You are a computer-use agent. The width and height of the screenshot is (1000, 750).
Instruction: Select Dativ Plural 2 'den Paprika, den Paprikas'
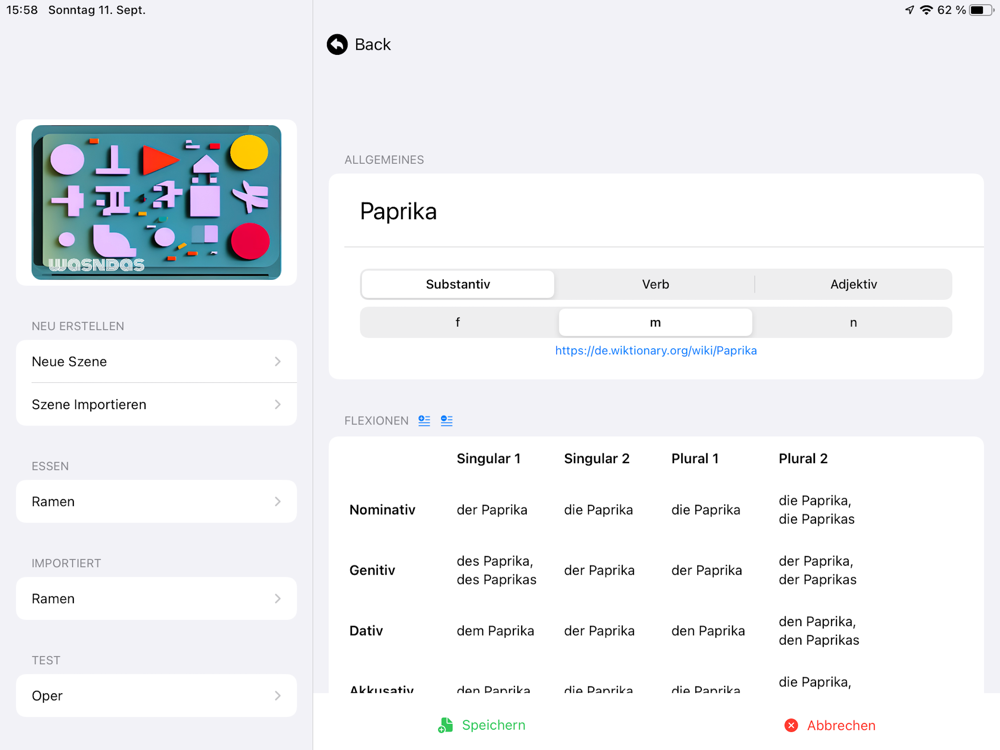(x=819, y=631)
